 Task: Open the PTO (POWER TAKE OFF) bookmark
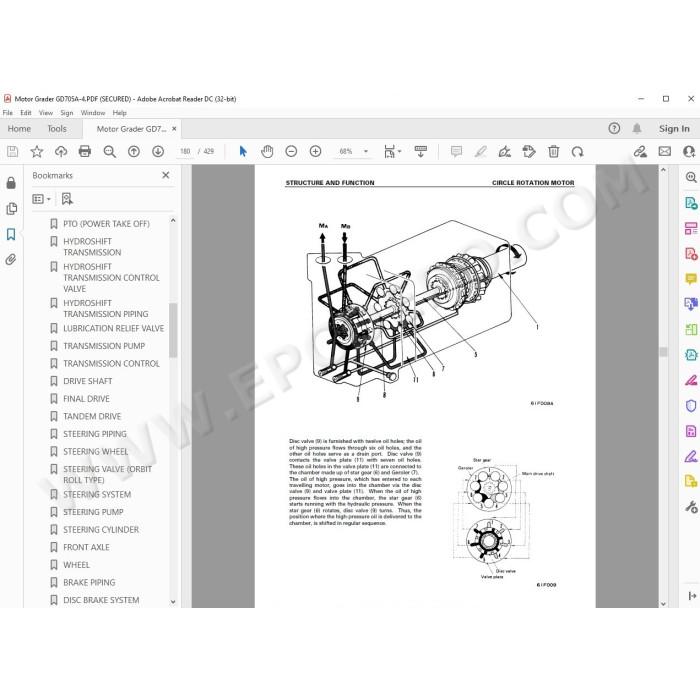pos(106,224)
